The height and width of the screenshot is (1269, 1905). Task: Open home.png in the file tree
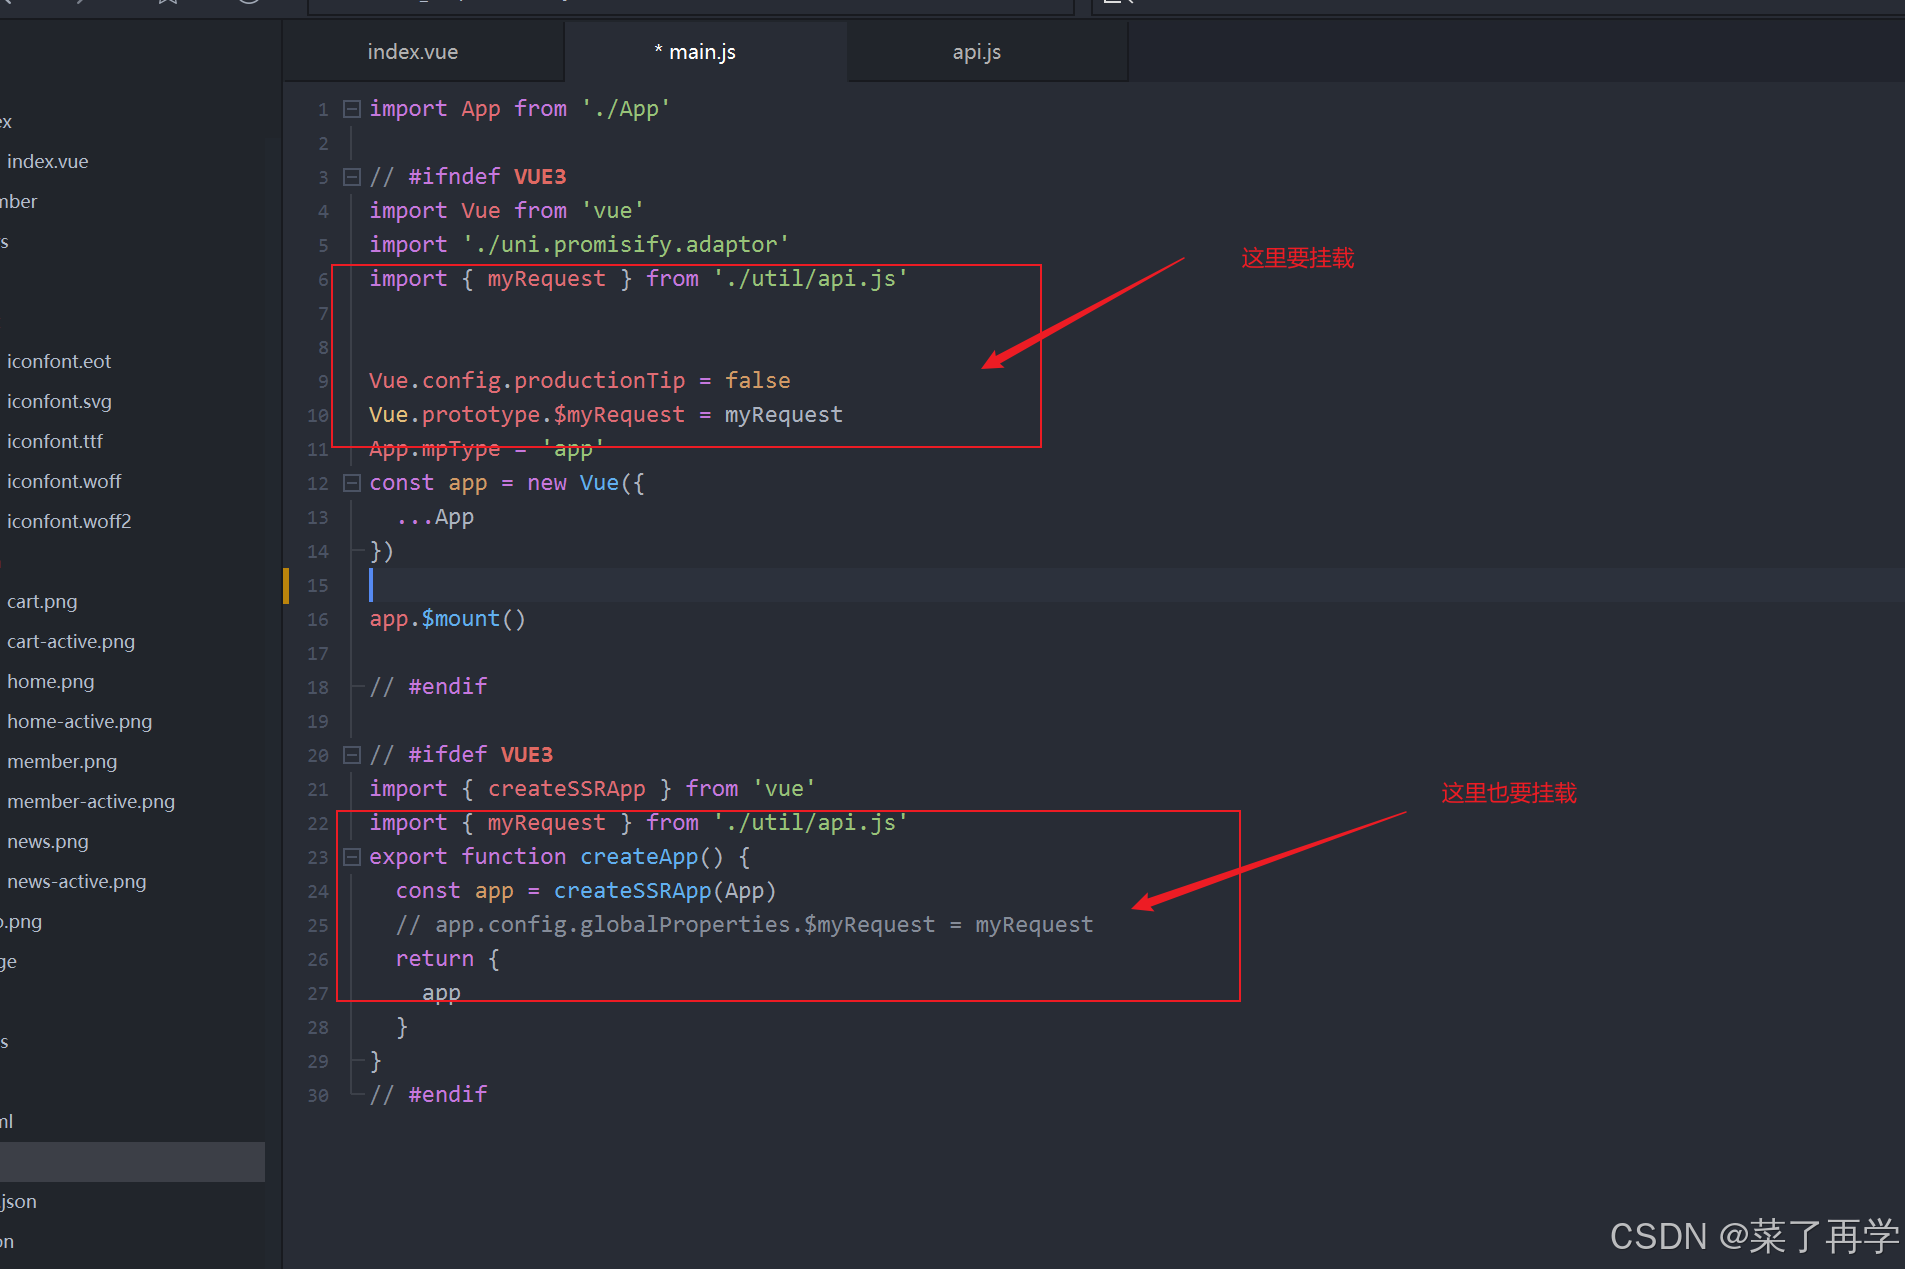tap(51, 681)
